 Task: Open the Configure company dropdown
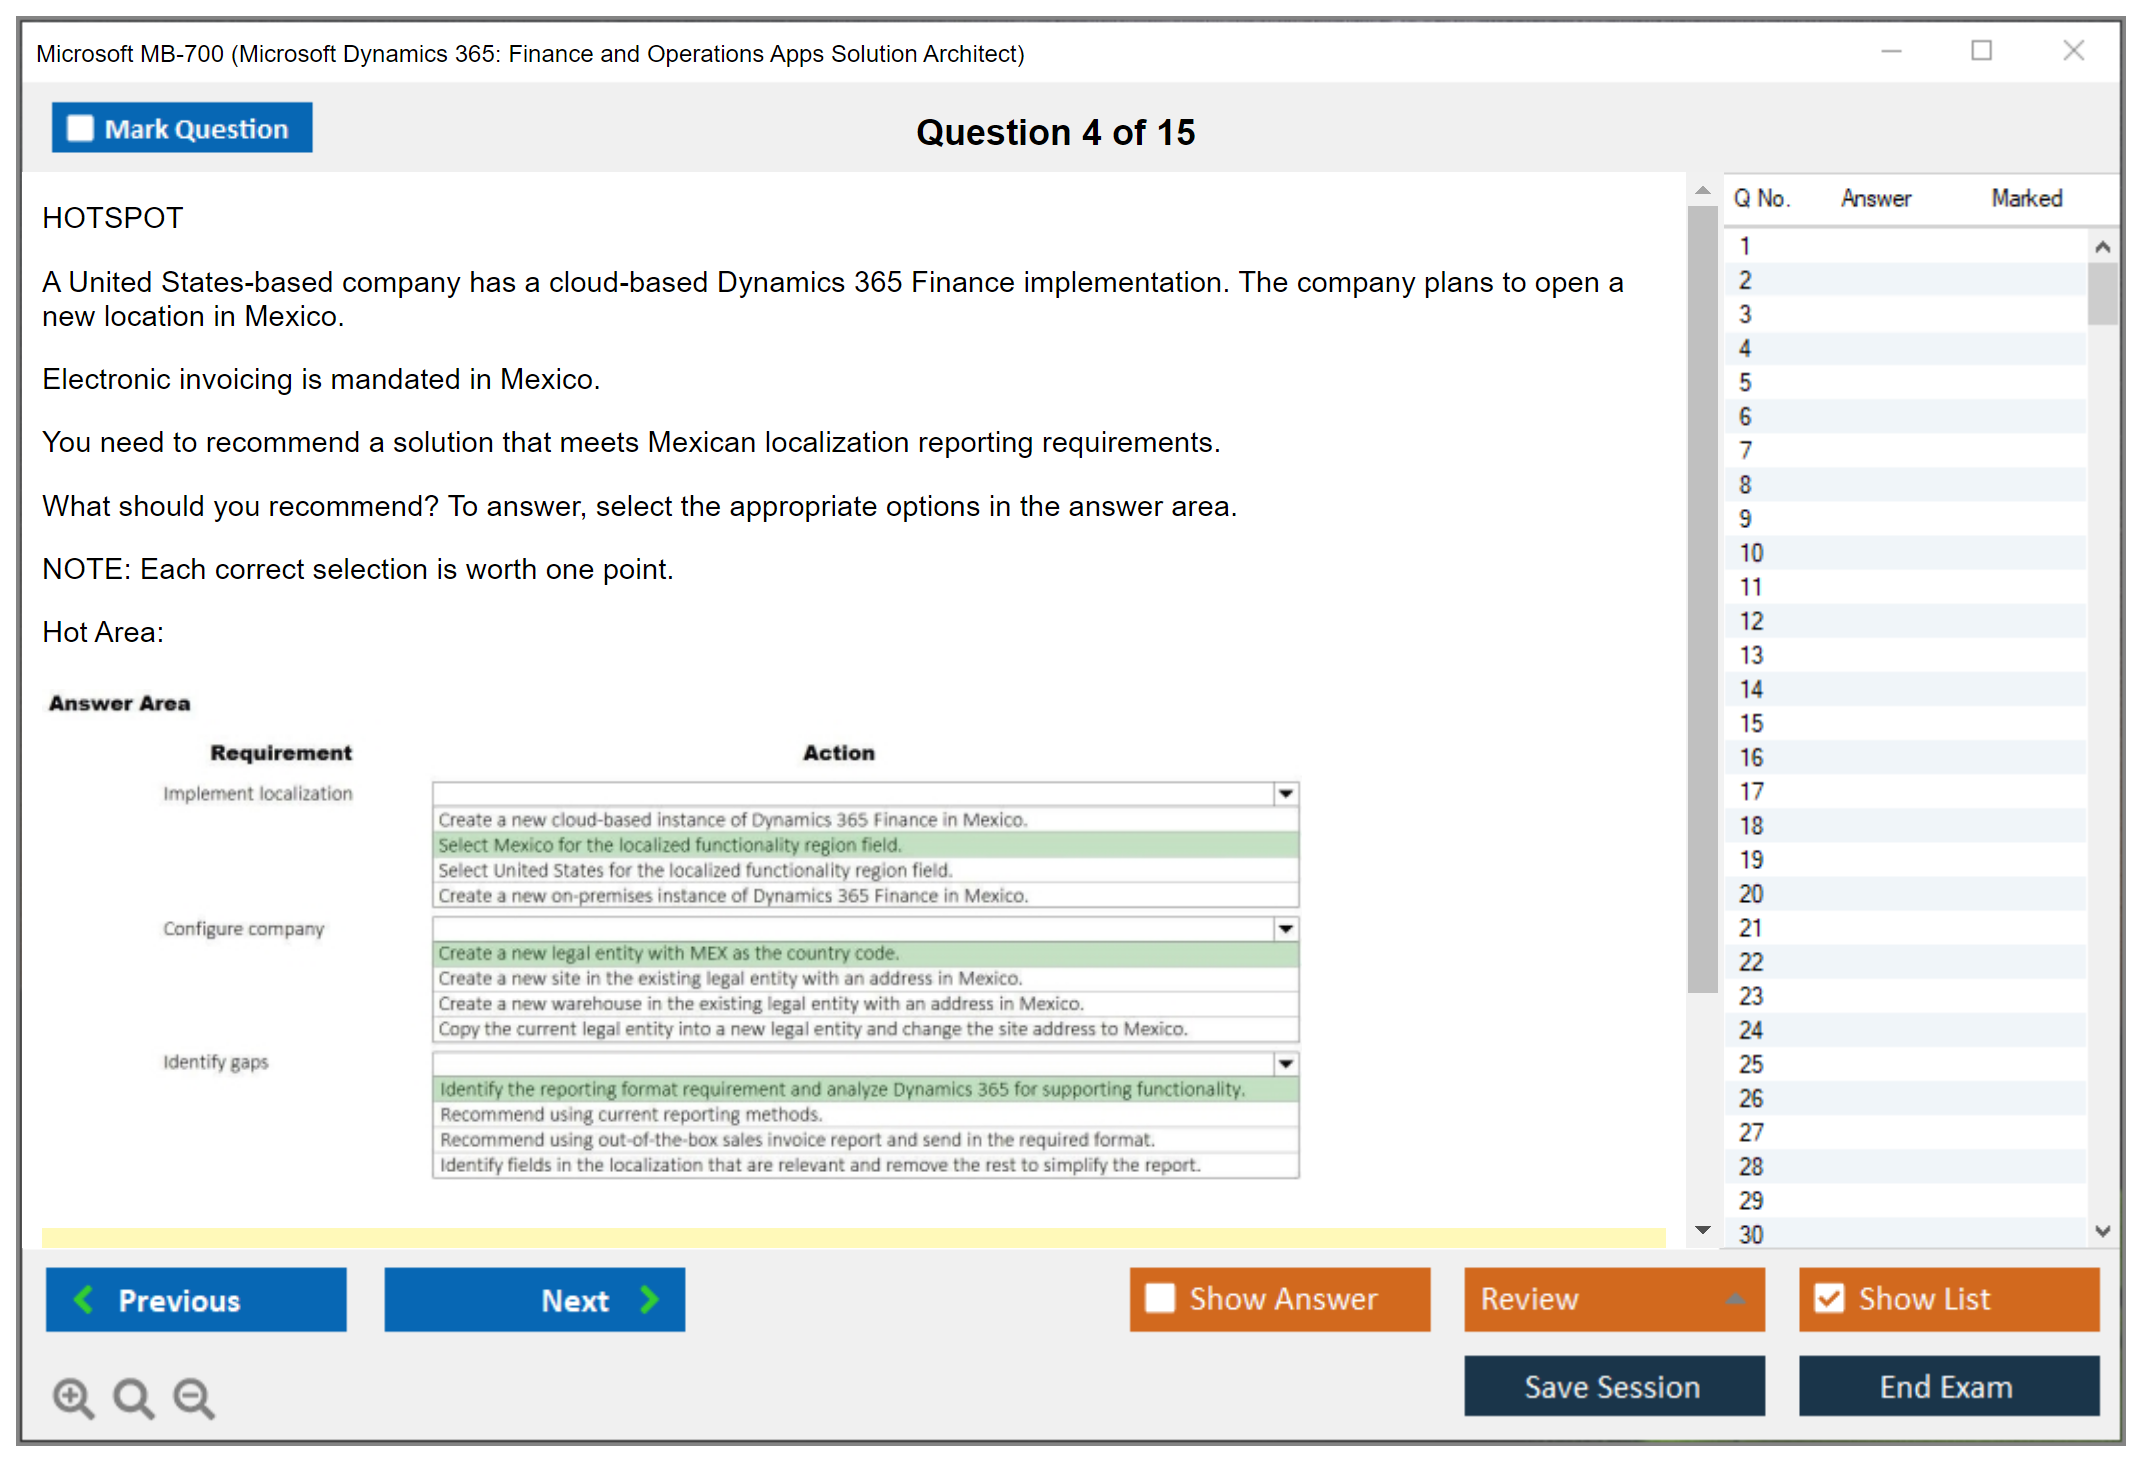[1286, 929]
